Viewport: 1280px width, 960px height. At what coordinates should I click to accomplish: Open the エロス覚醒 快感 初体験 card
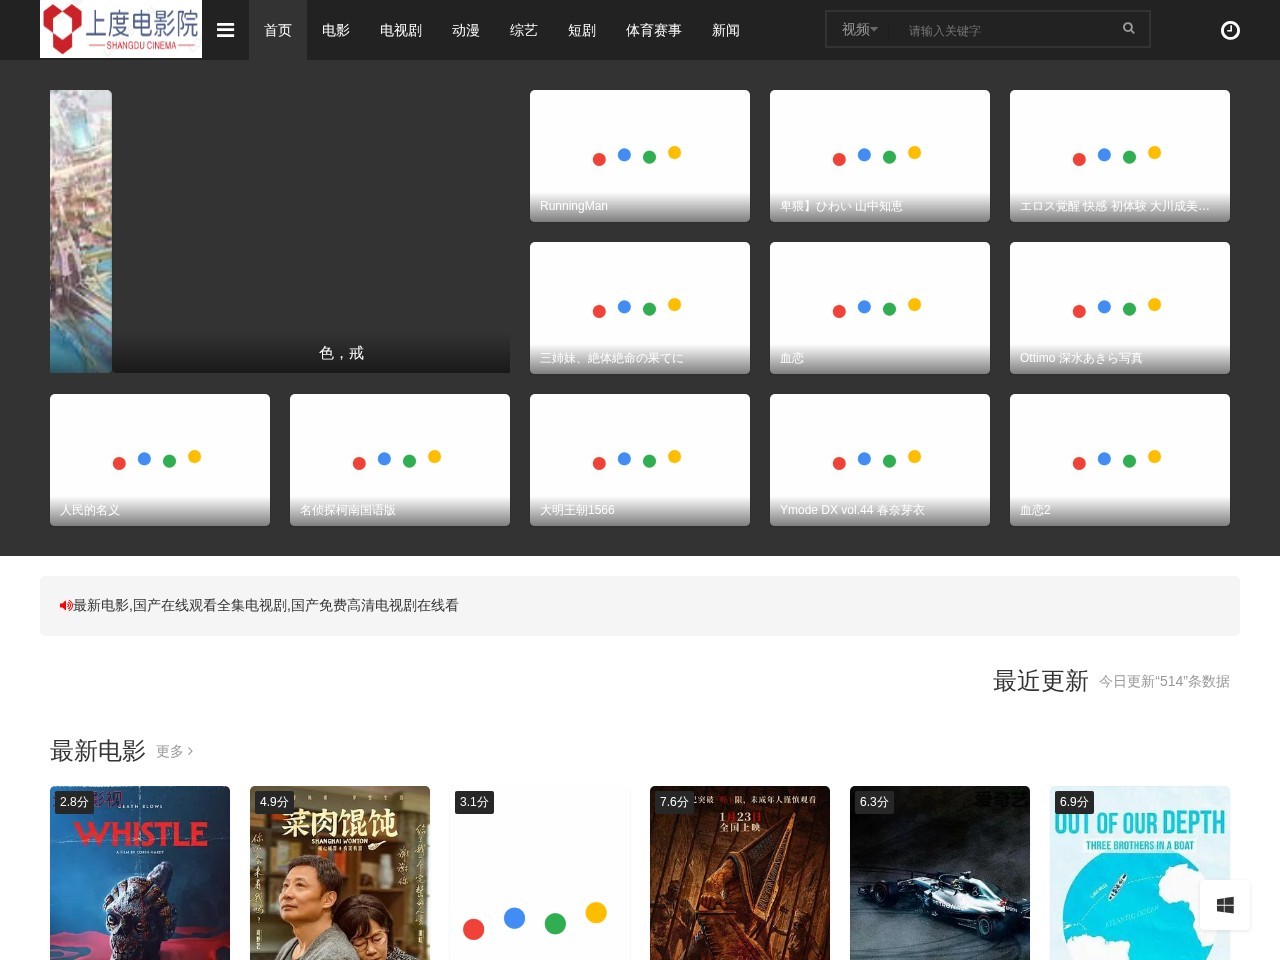[1120, 156]
